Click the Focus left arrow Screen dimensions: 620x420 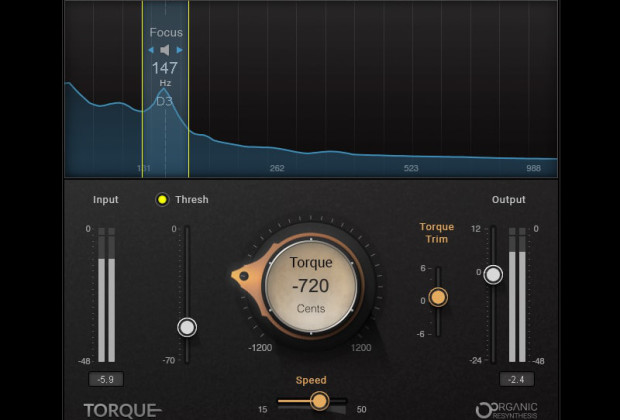click(x=151, y=50)
